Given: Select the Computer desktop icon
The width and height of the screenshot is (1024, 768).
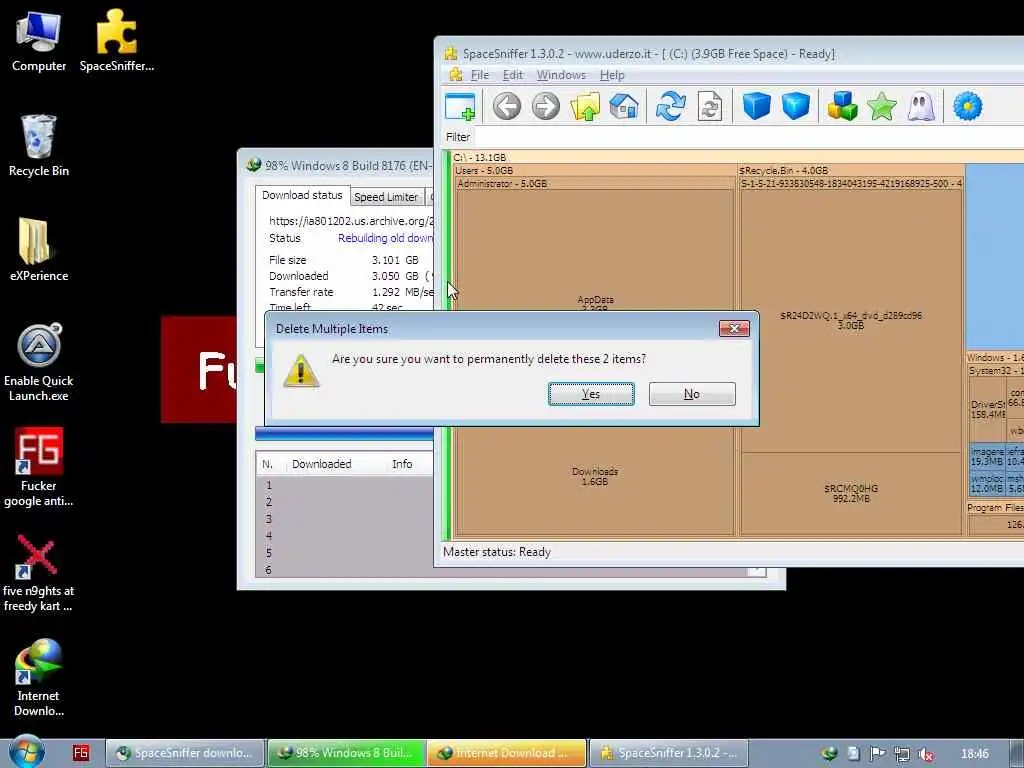Looking at the screenshot, I should tap(39, 41).
